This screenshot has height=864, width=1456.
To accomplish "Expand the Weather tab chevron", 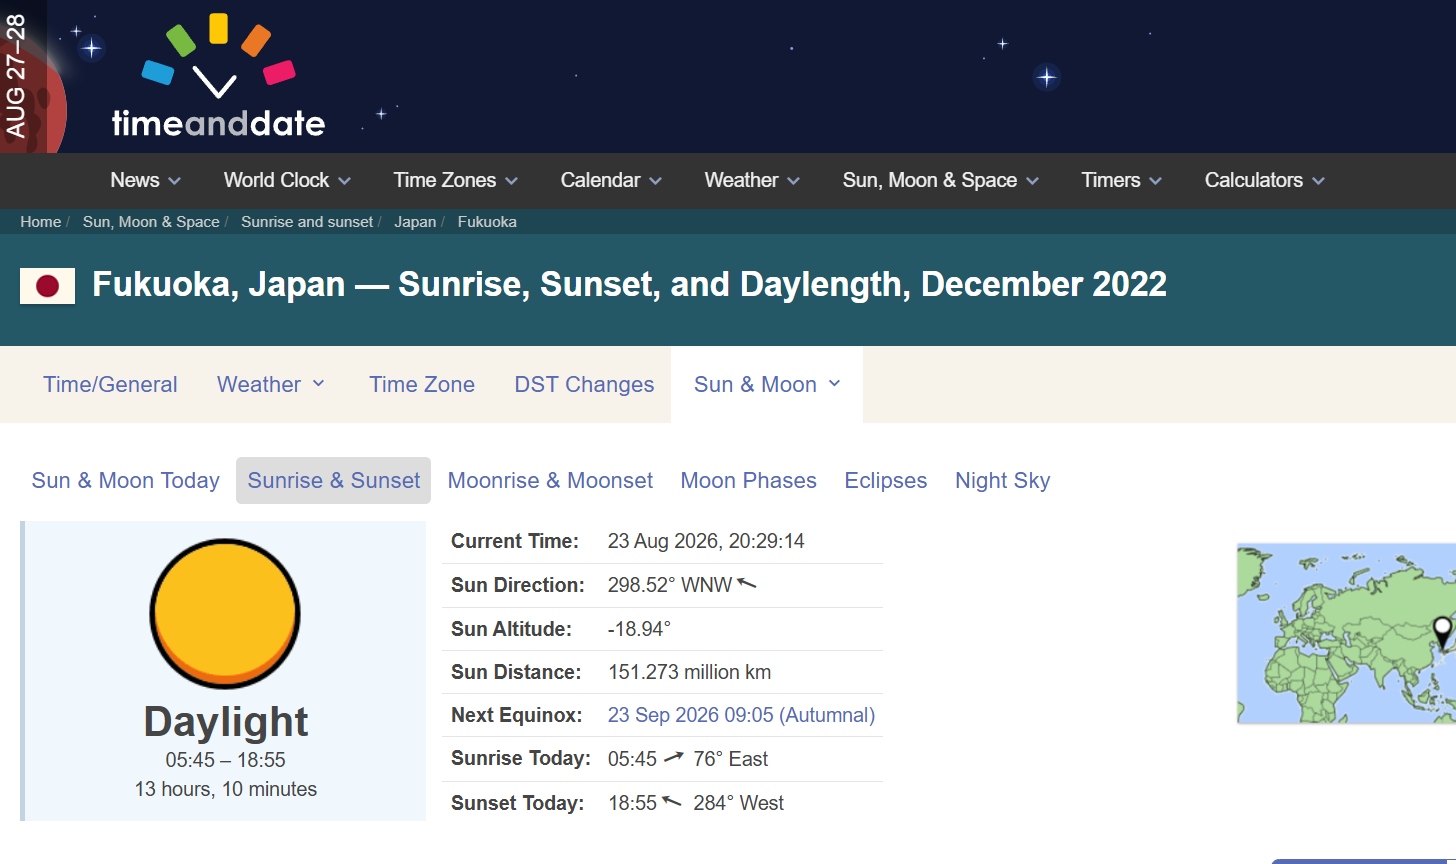I will (x=319, y=384).
